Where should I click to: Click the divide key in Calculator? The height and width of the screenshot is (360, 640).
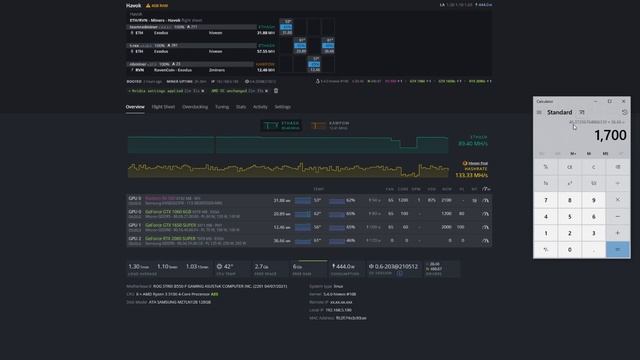coord(618,183)
